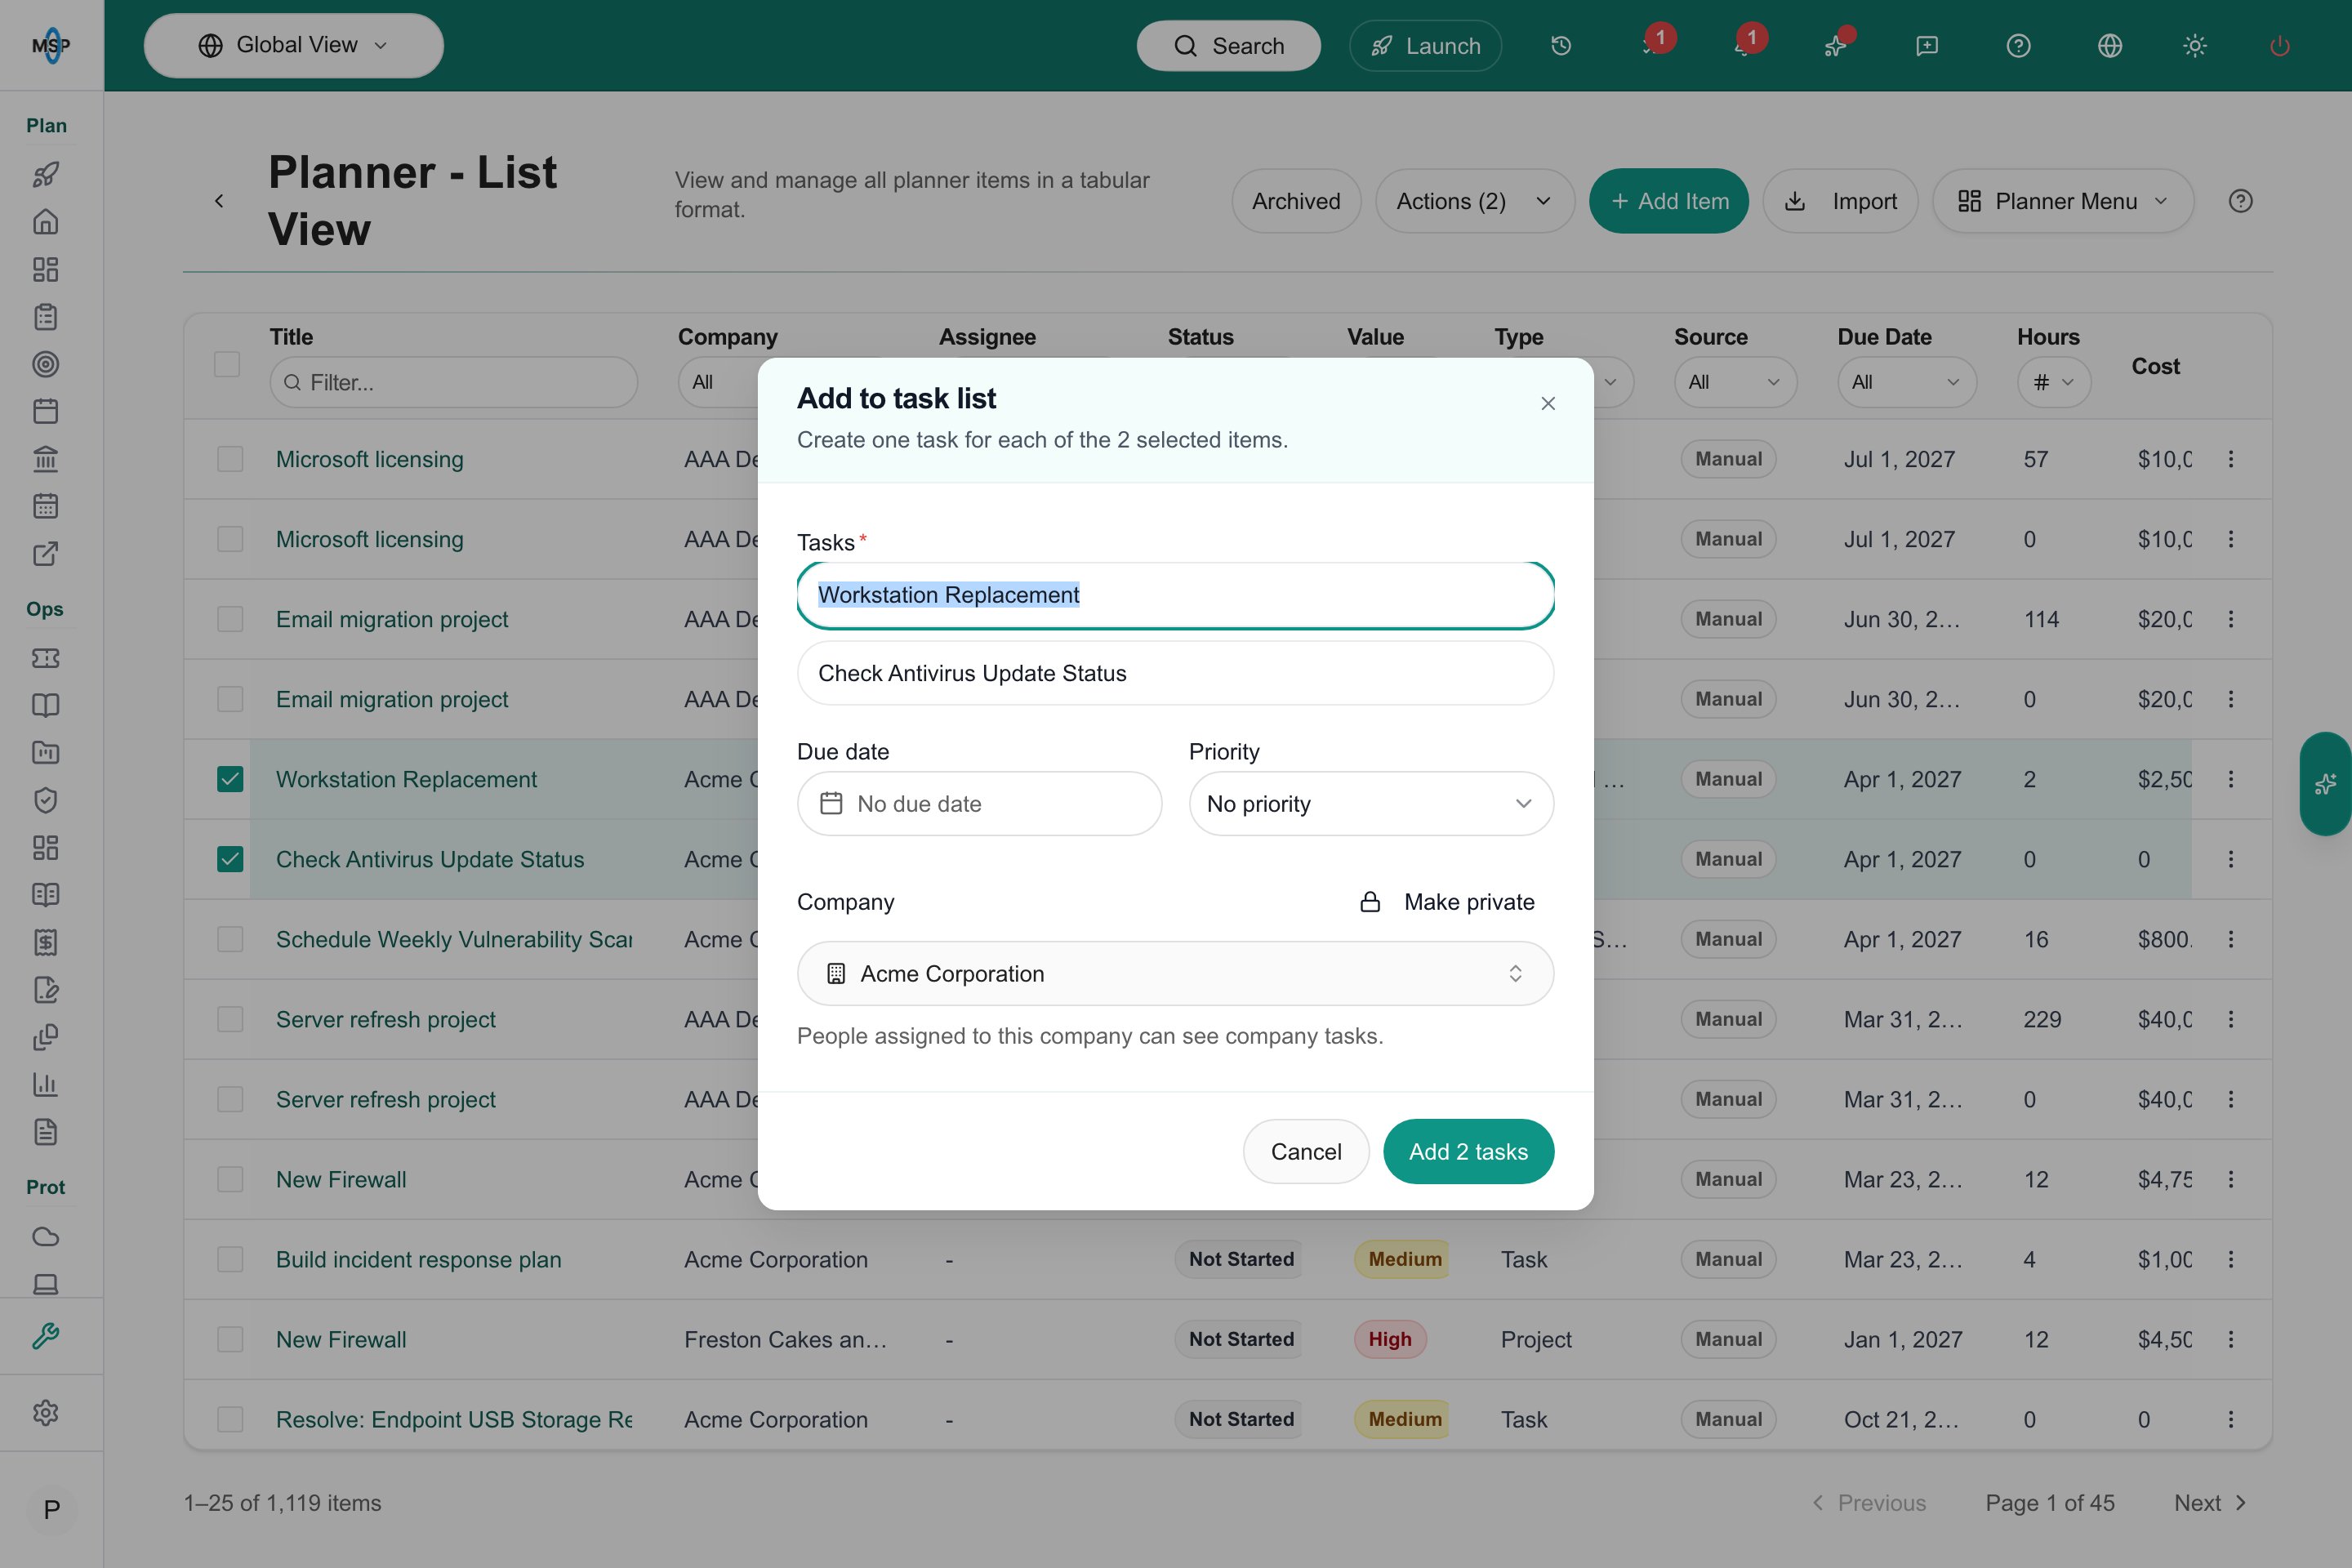This screenshot has width=2352, height=1568.
Task: Open the help question mark in the top bar
Action: click(x=2018, y=46)
